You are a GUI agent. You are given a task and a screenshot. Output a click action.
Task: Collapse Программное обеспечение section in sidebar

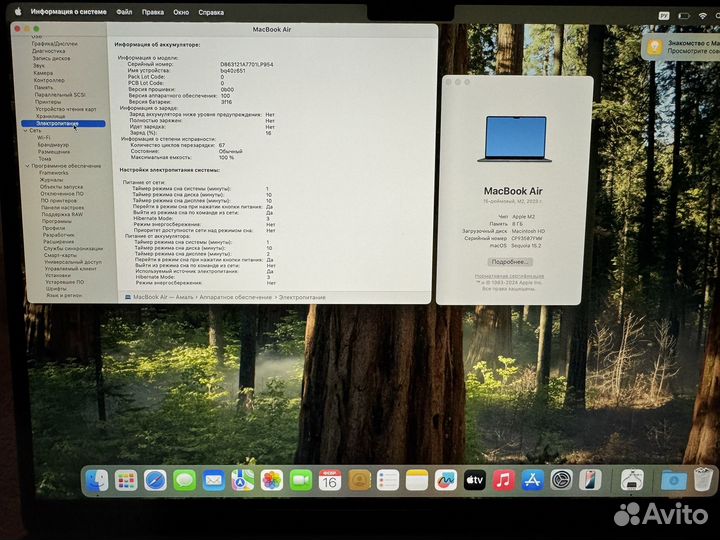point(27,166)
